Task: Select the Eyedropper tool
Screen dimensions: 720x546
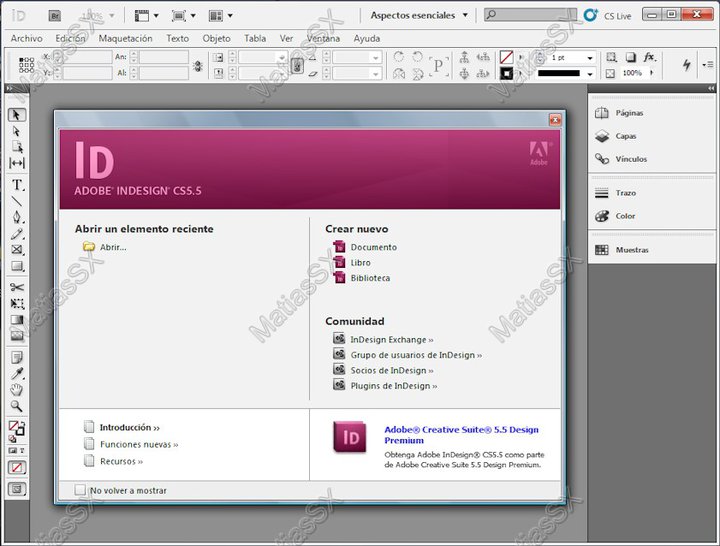Action: (17, 374)
